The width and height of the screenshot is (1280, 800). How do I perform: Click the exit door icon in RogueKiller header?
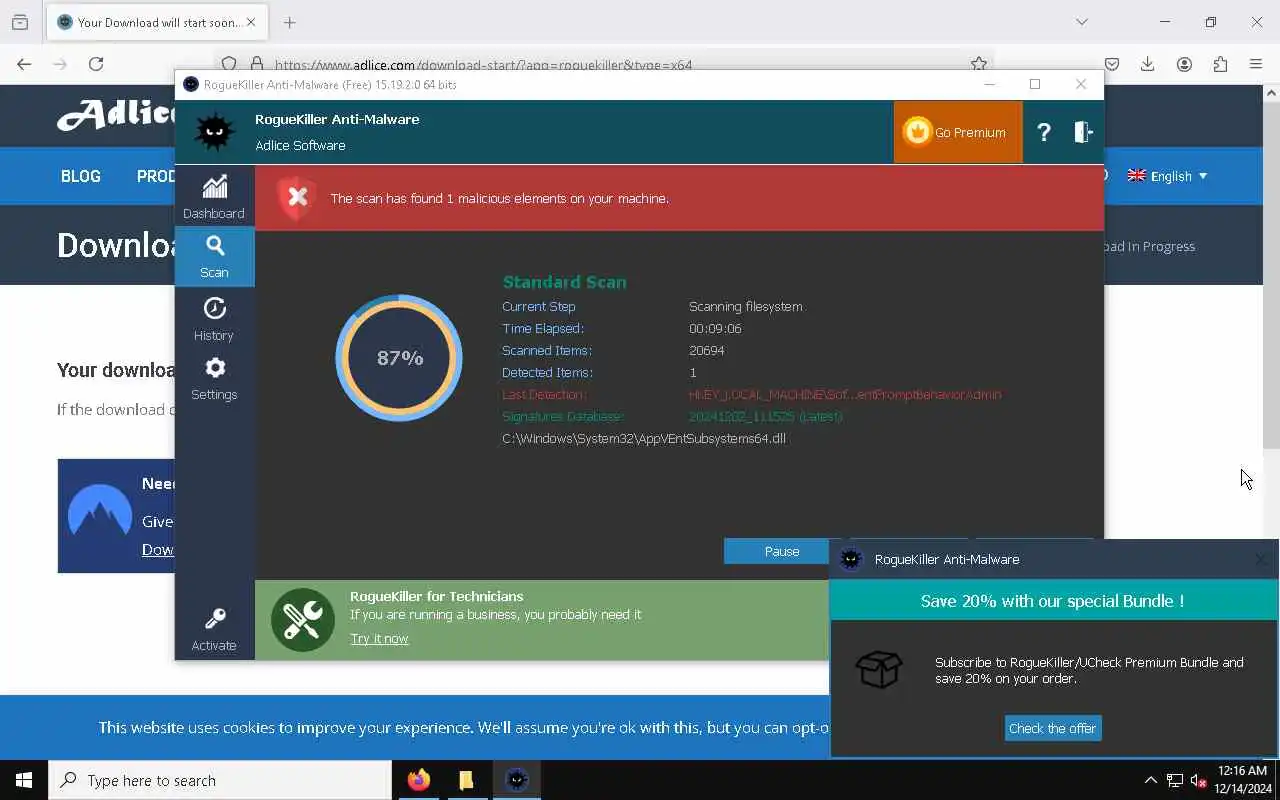[x=1083, y=132]
